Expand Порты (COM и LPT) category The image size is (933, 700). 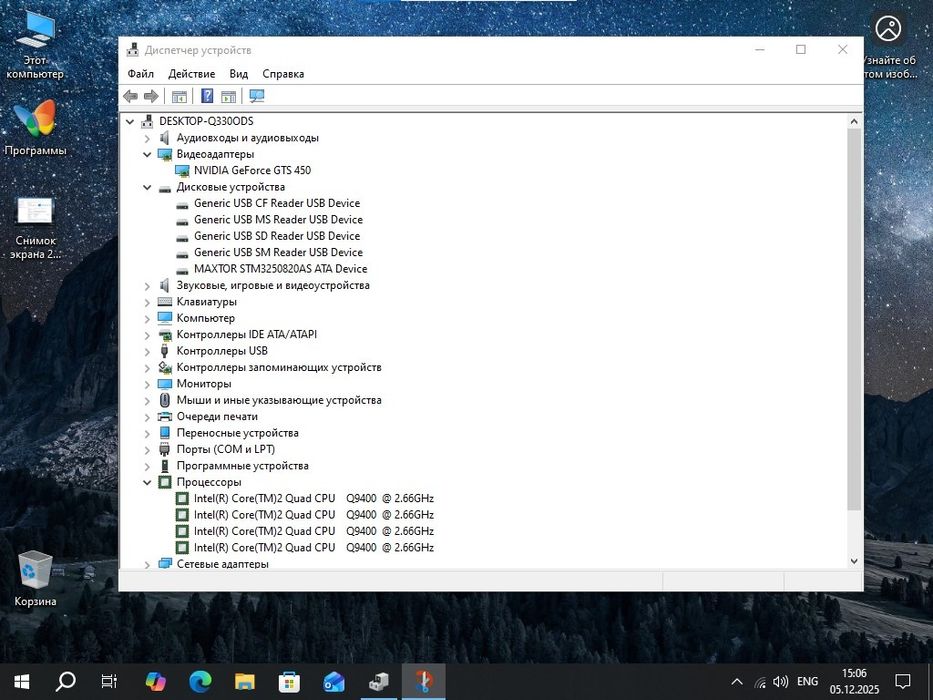pos(147,449)
